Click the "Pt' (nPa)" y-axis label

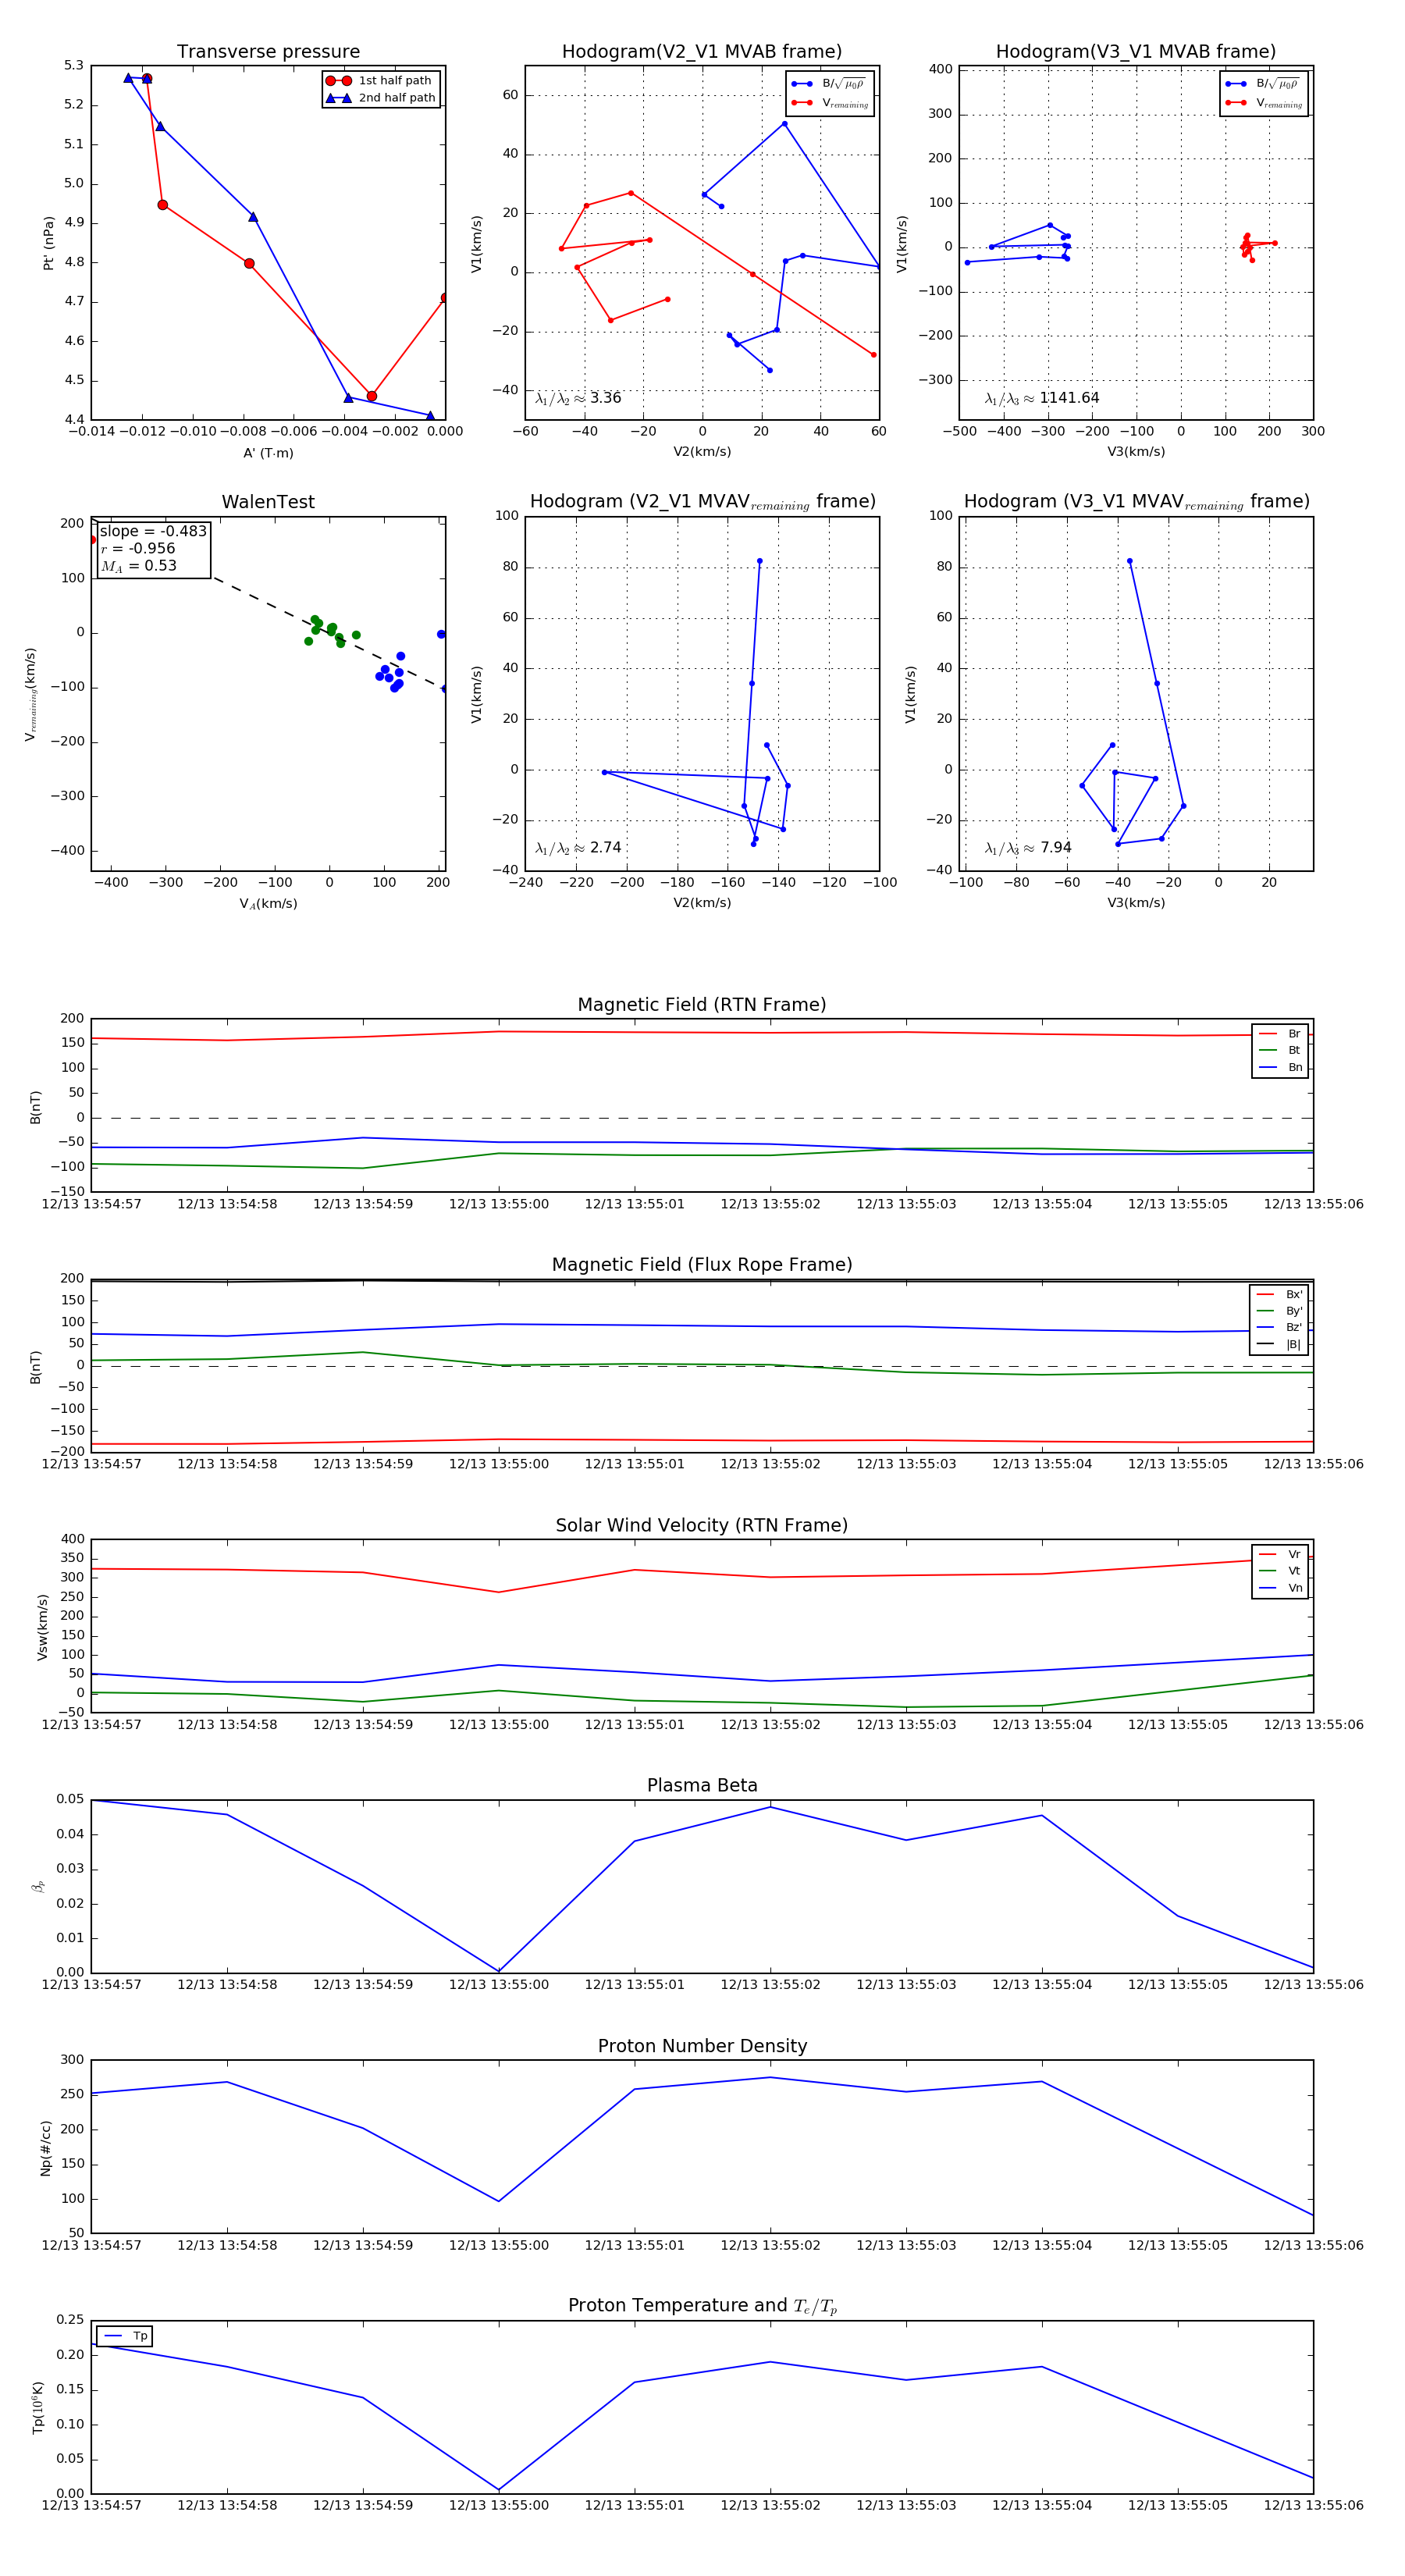click(x=48, y=243)
